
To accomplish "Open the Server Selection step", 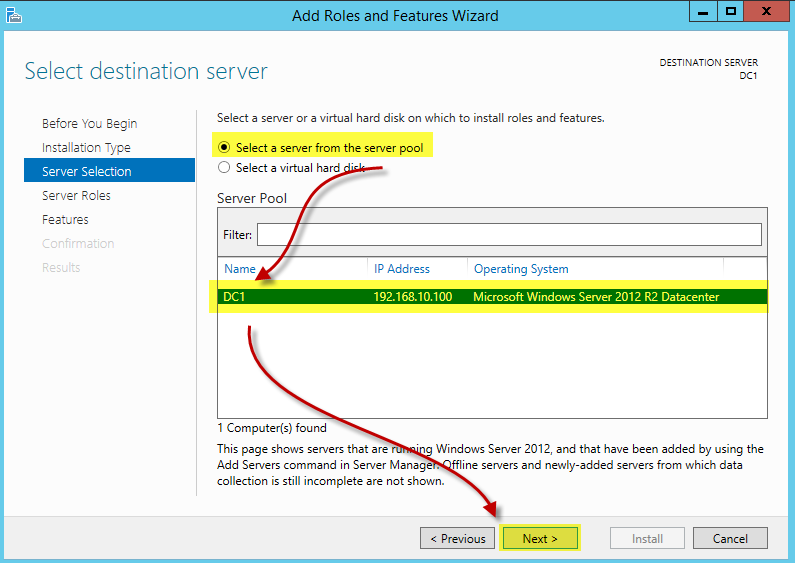I will pos(110,170).
